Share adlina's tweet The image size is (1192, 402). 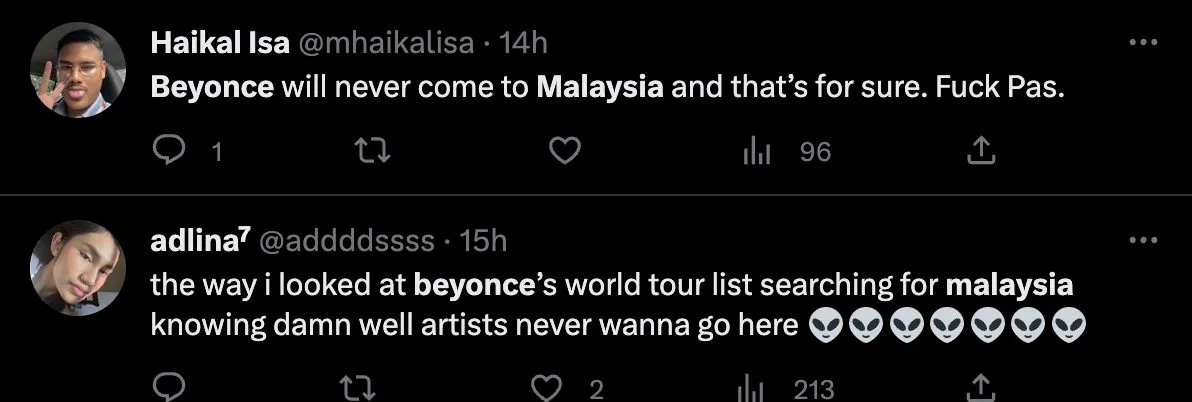point(982,388)
